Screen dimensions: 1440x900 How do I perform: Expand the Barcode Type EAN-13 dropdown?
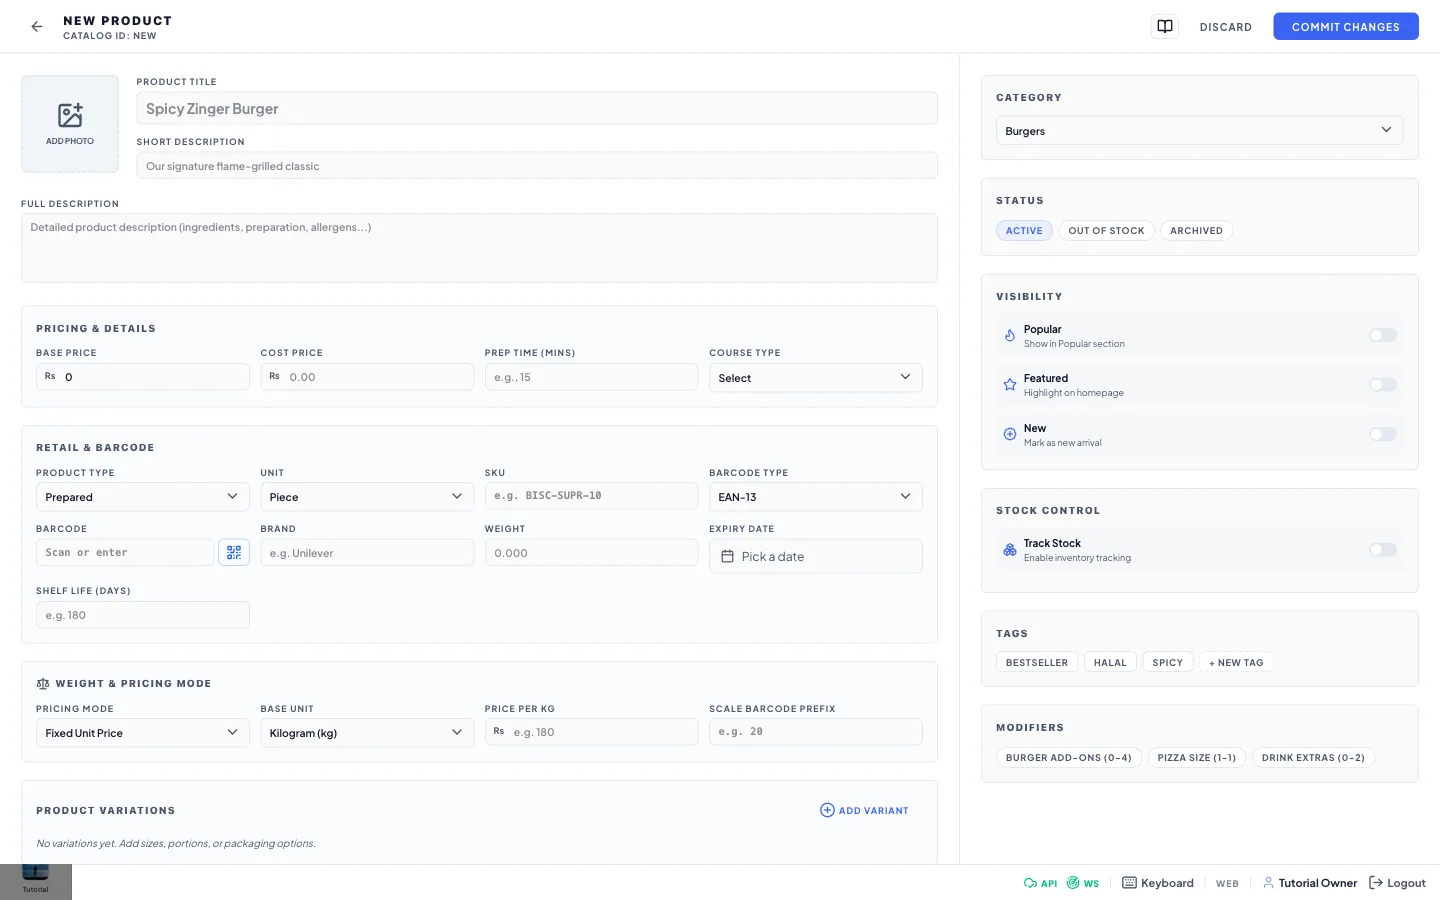click(815, 497)
